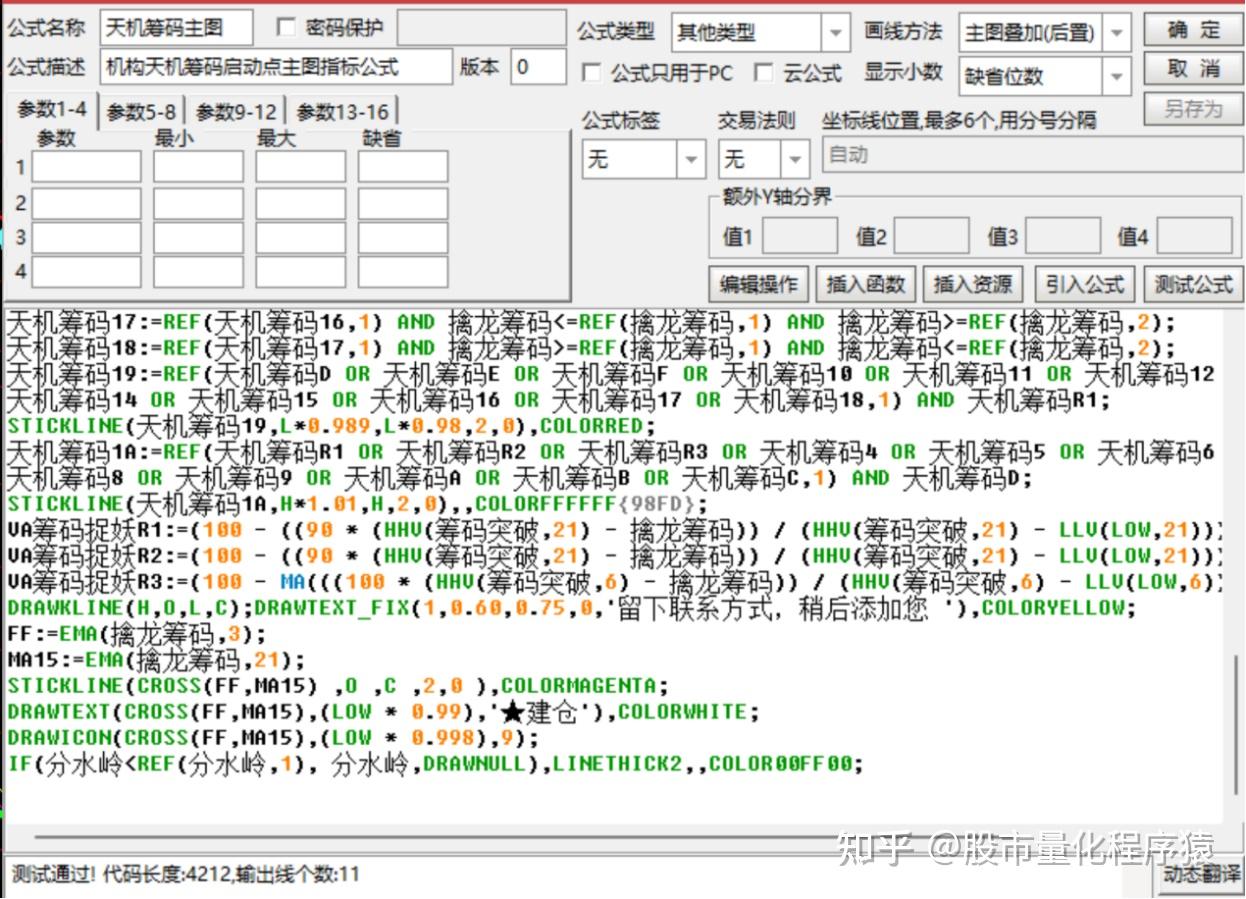Screen dimensions: 1246x899
Task: Click row 3 缺省 field
Action: click(403, 238)
